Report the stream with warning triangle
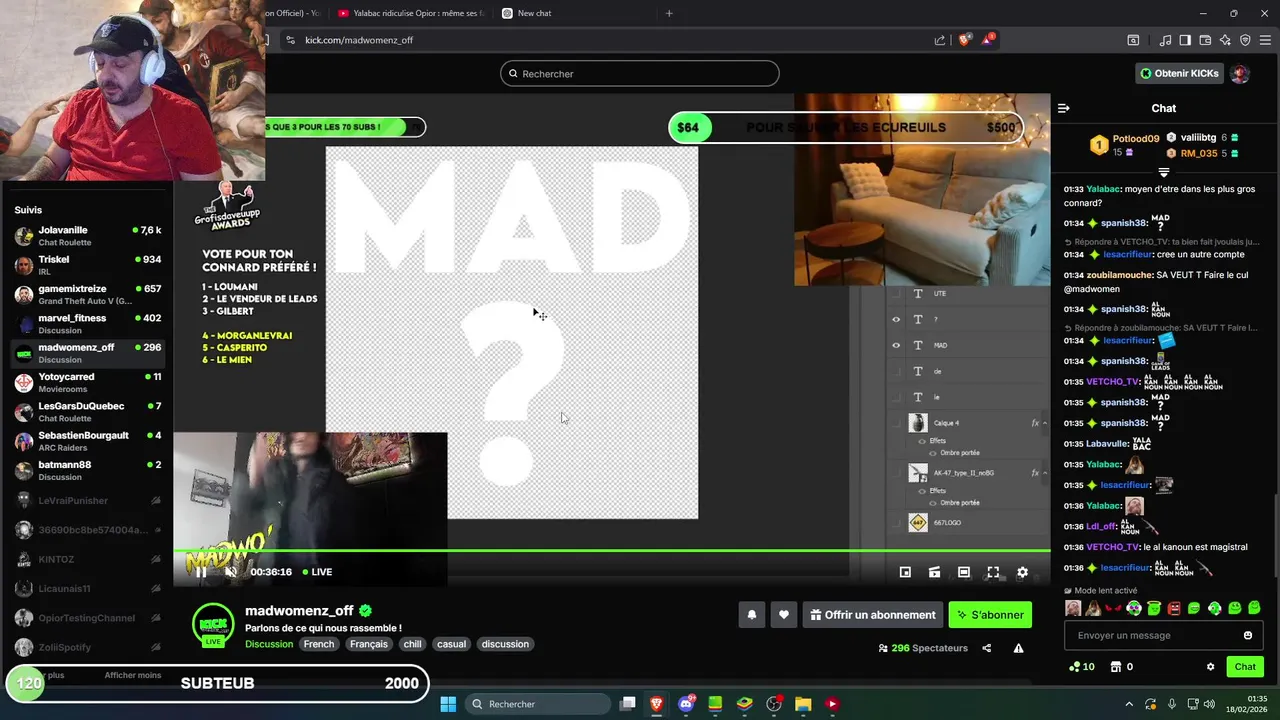 (1018, 648)
